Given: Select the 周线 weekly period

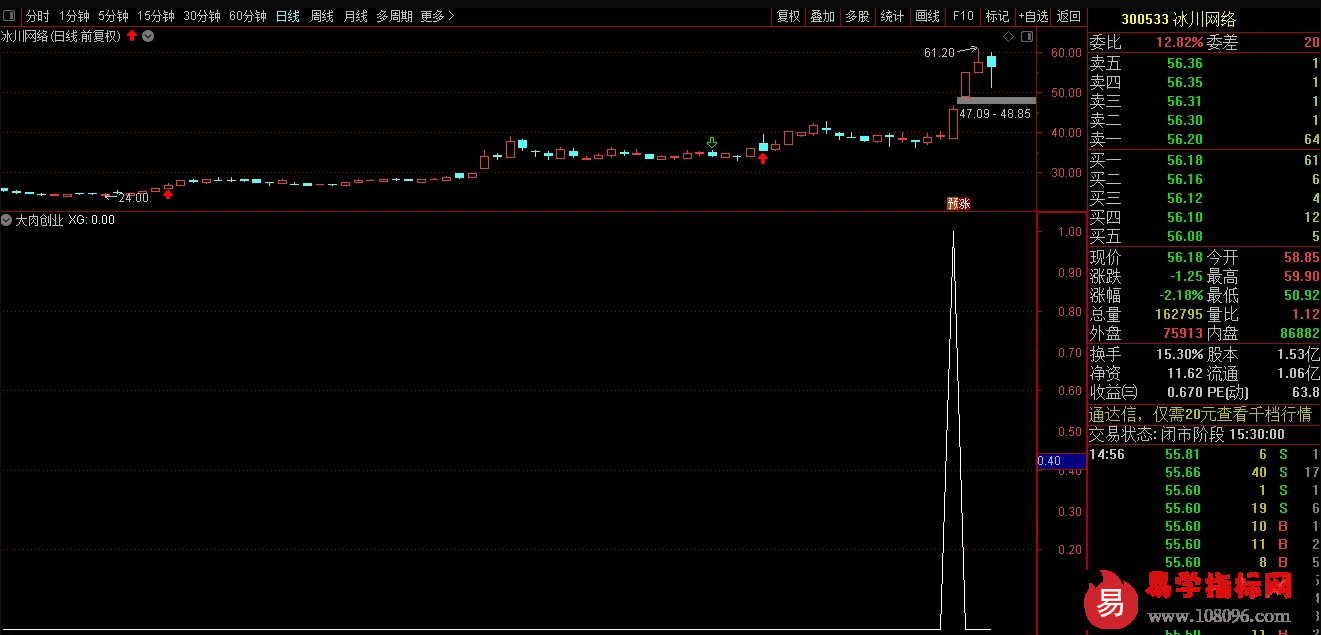Looking at the screenshot, I should click(321, 16).
